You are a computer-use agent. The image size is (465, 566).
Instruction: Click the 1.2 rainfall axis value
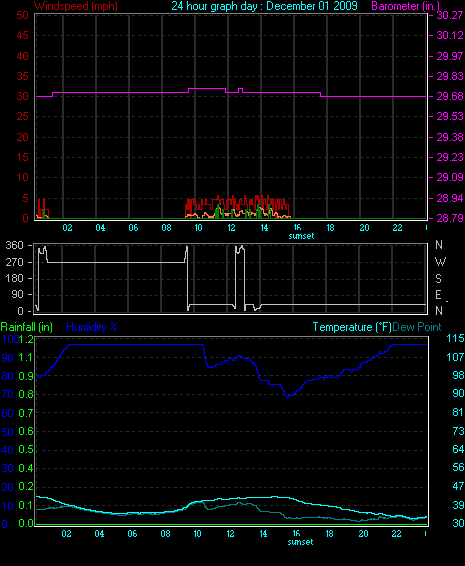26,339
